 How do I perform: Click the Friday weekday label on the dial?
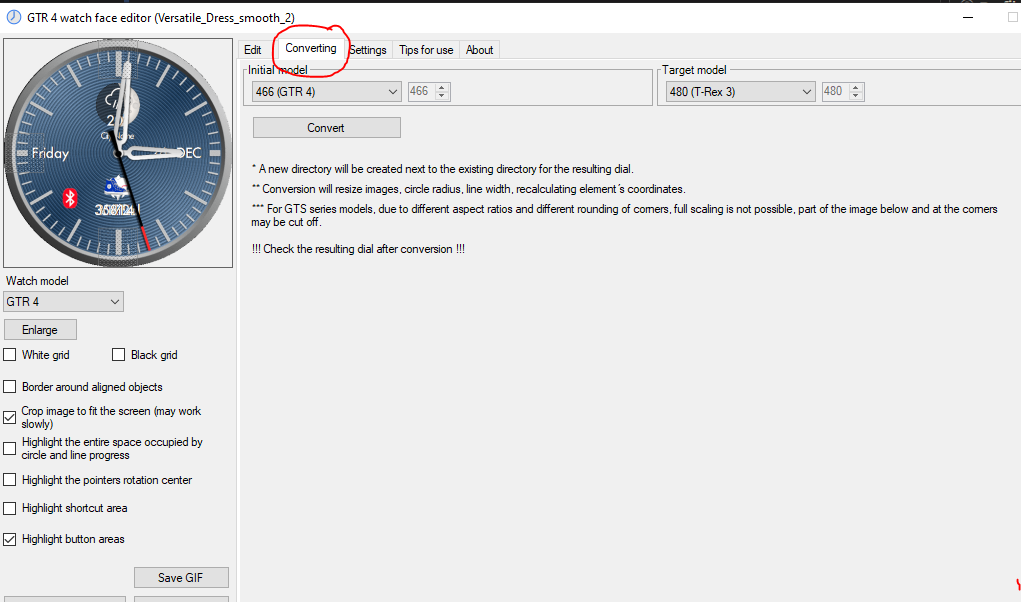50,154
